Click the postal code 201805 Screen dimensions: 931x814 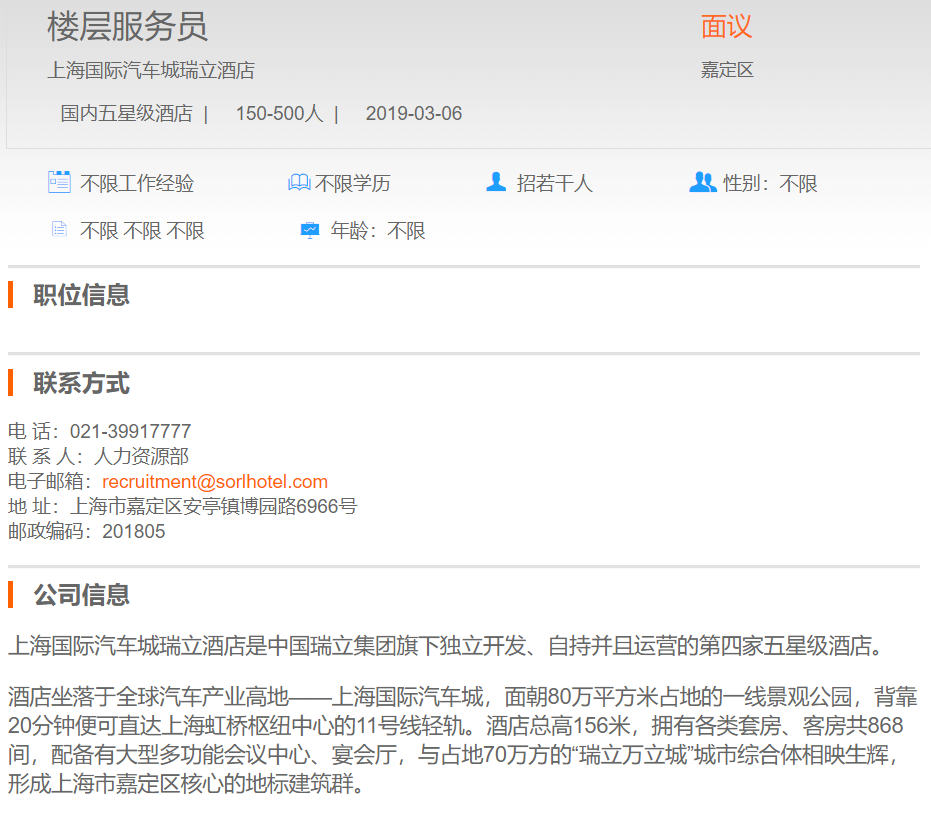[134, 532]
